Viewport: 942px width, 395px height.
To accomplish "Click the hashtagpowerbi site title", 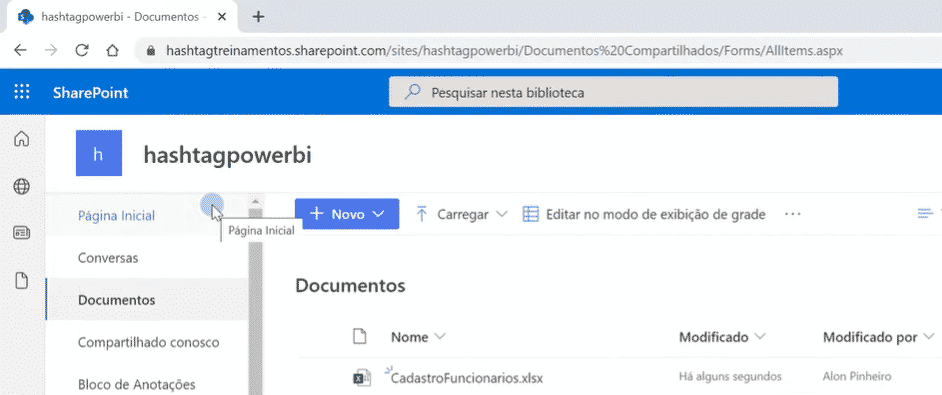I will 228,155.
